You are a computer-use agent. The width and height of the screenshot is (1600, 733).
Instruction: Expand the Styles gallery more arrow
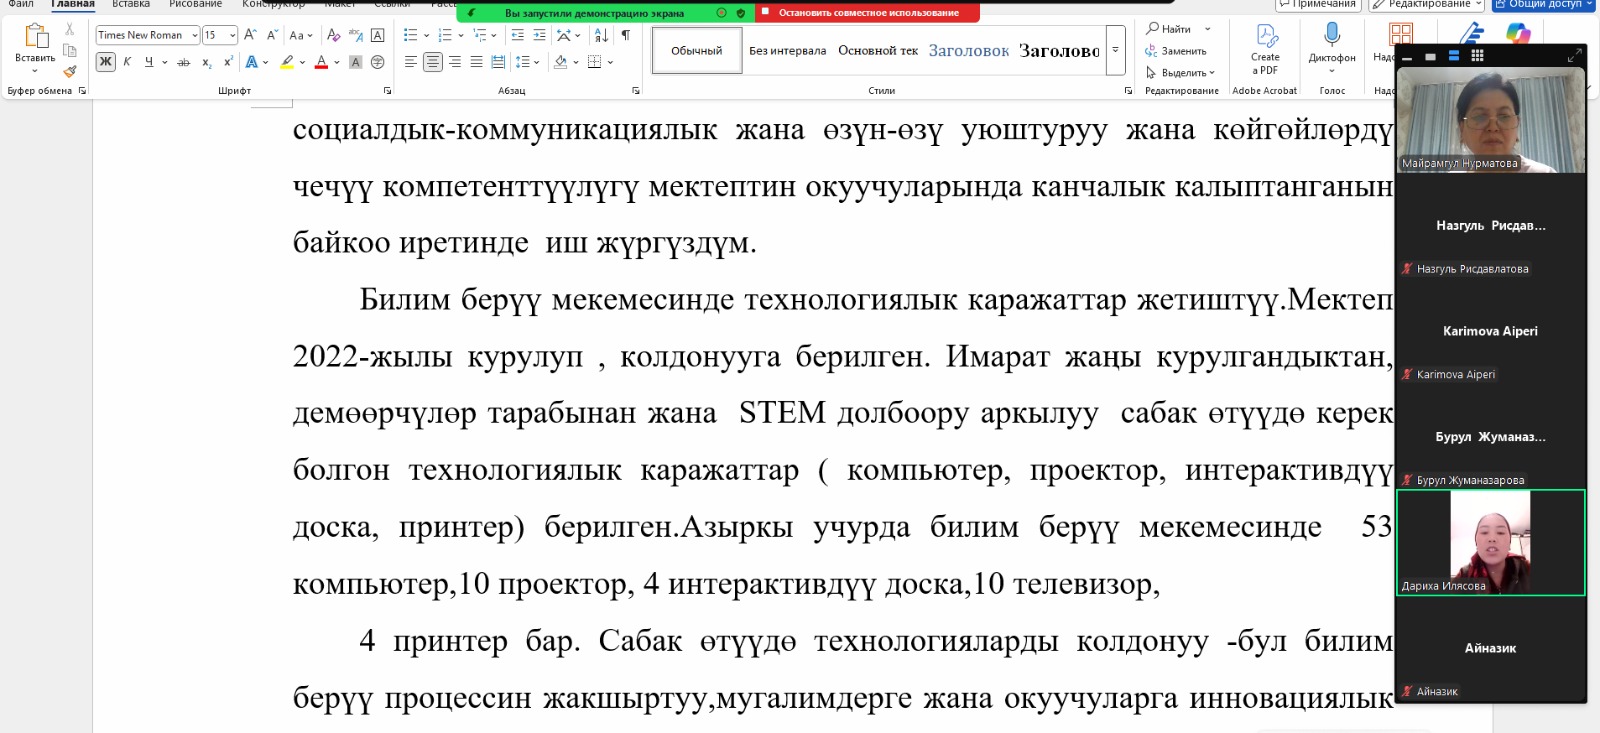click(x=1116, y=50)
